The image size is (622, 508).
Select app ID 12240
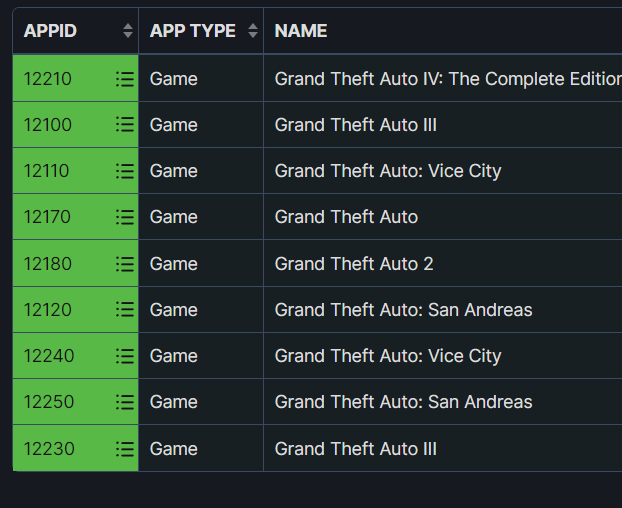[49, 356]
